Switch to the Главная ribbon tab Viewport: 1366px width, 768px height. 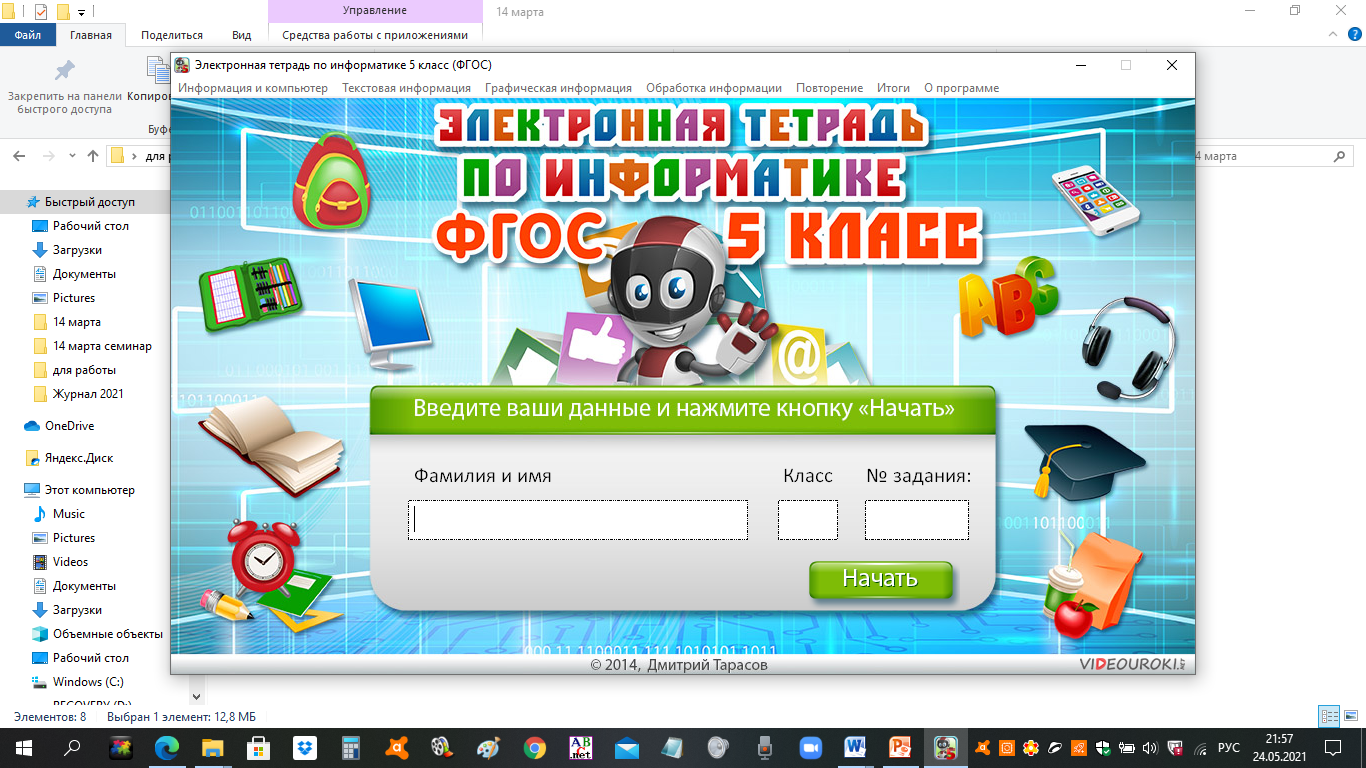coord(91,35)
